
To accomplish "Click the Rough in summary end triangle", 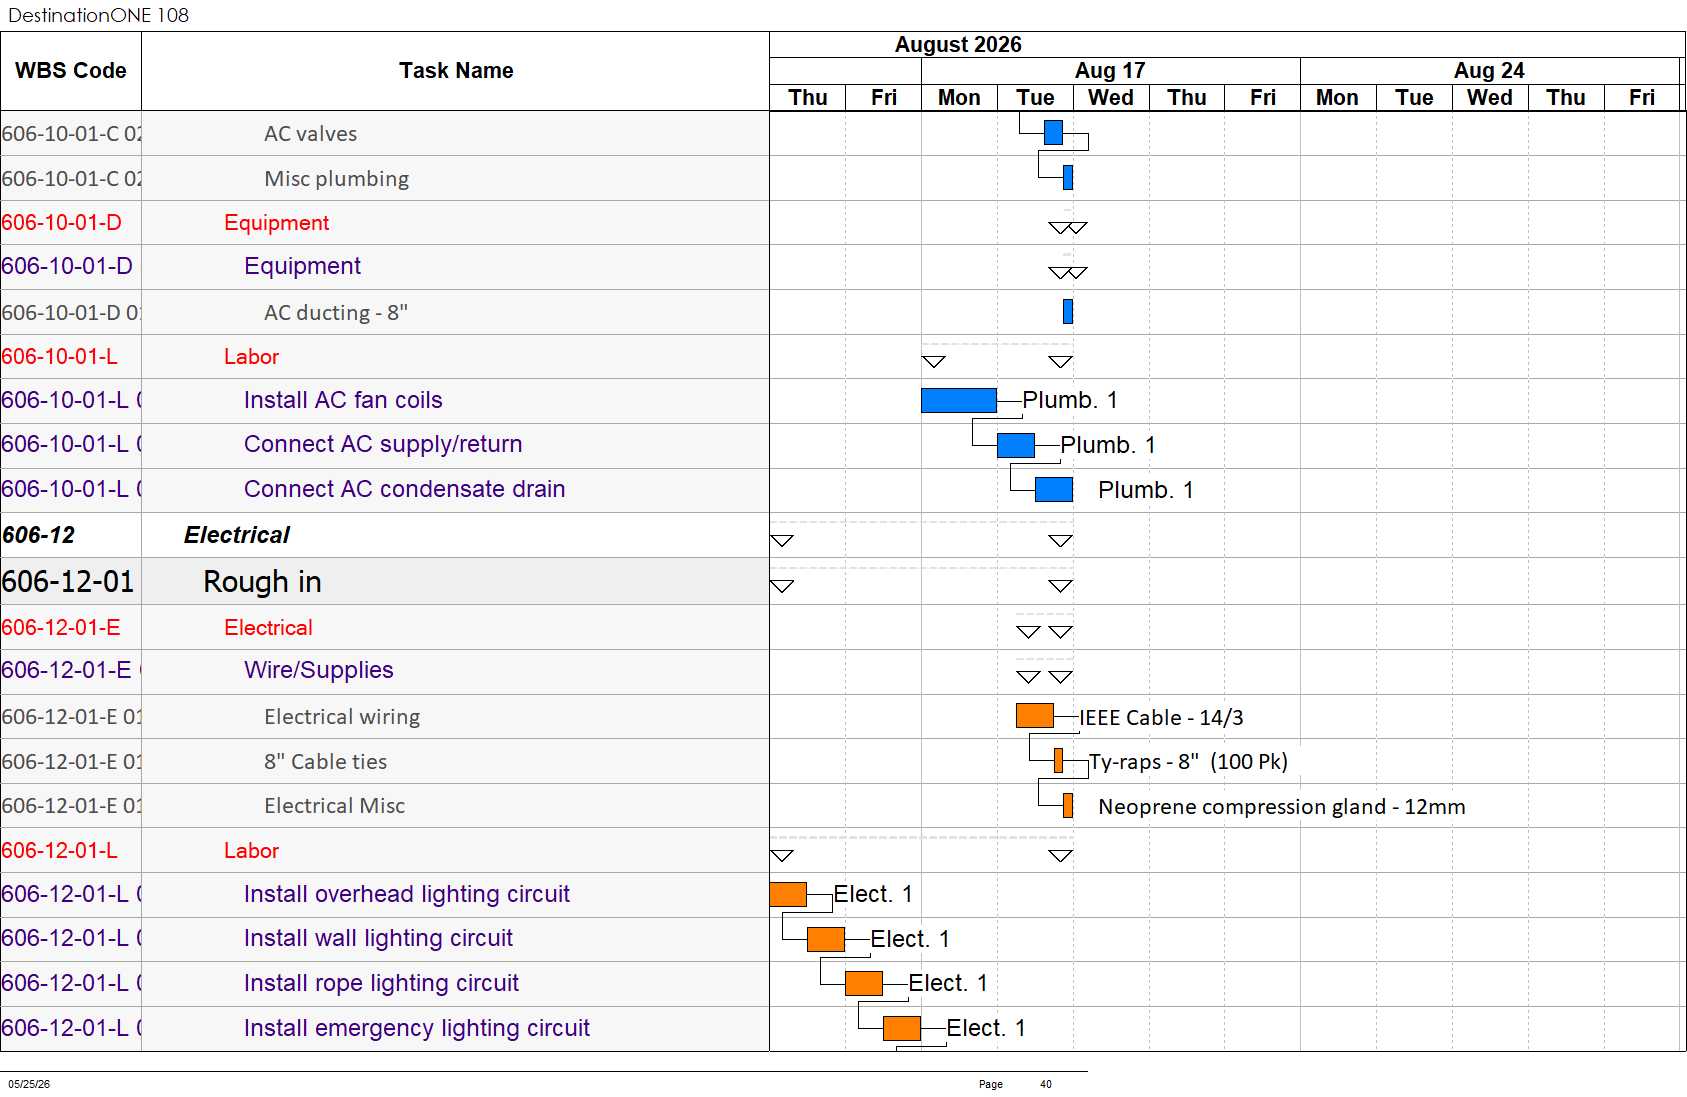I will (x=1060, y=586).
